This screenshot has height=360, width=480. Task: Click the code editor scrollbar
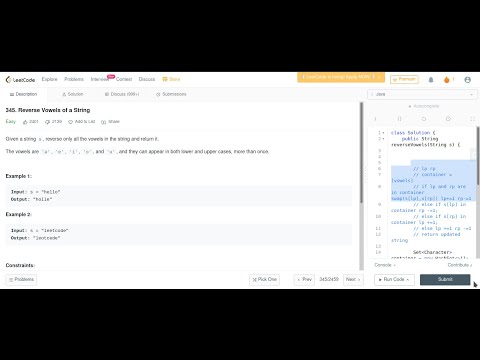coord(478,156)
